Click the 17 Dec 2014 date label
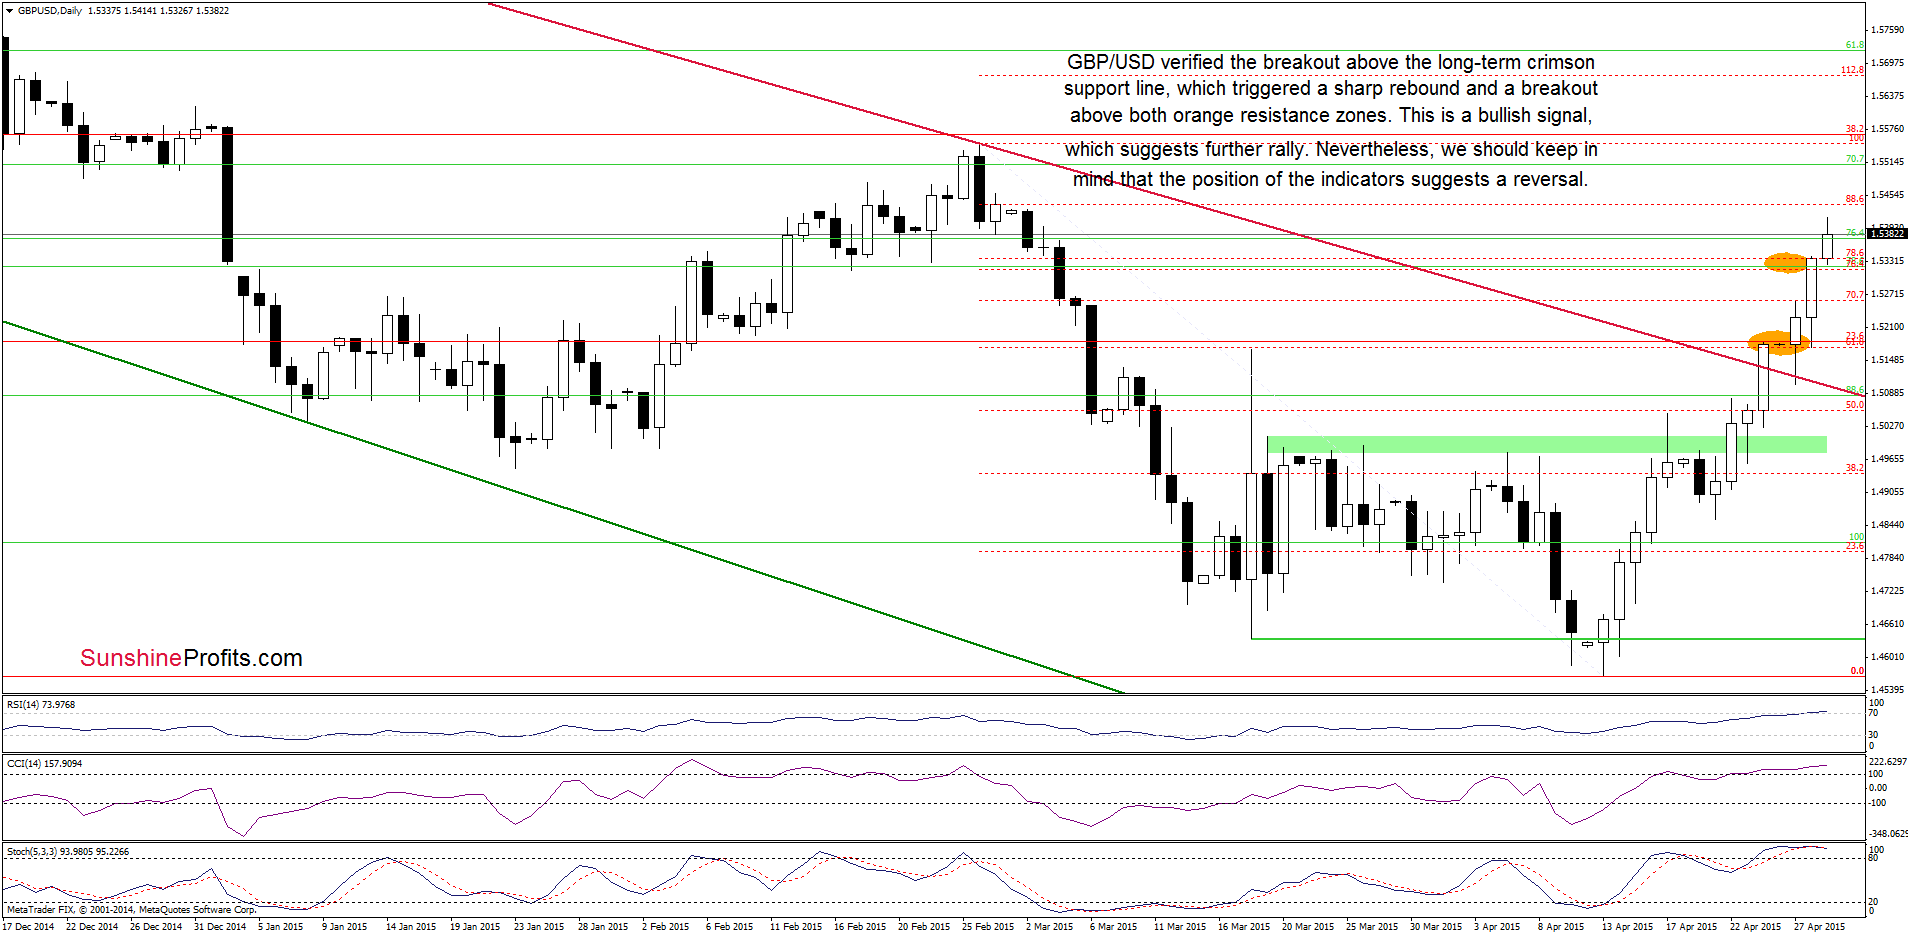 click(28, 927)
